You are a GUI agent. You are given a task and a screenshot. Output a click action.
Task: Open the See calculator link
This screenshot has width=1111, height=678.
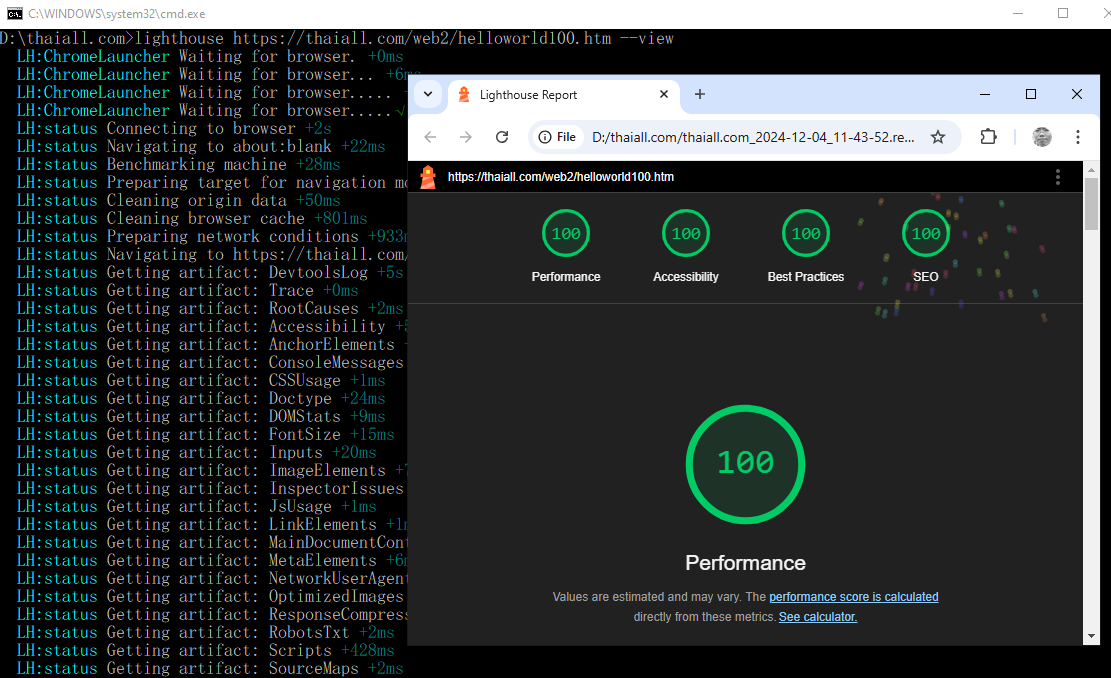point(817,616)
